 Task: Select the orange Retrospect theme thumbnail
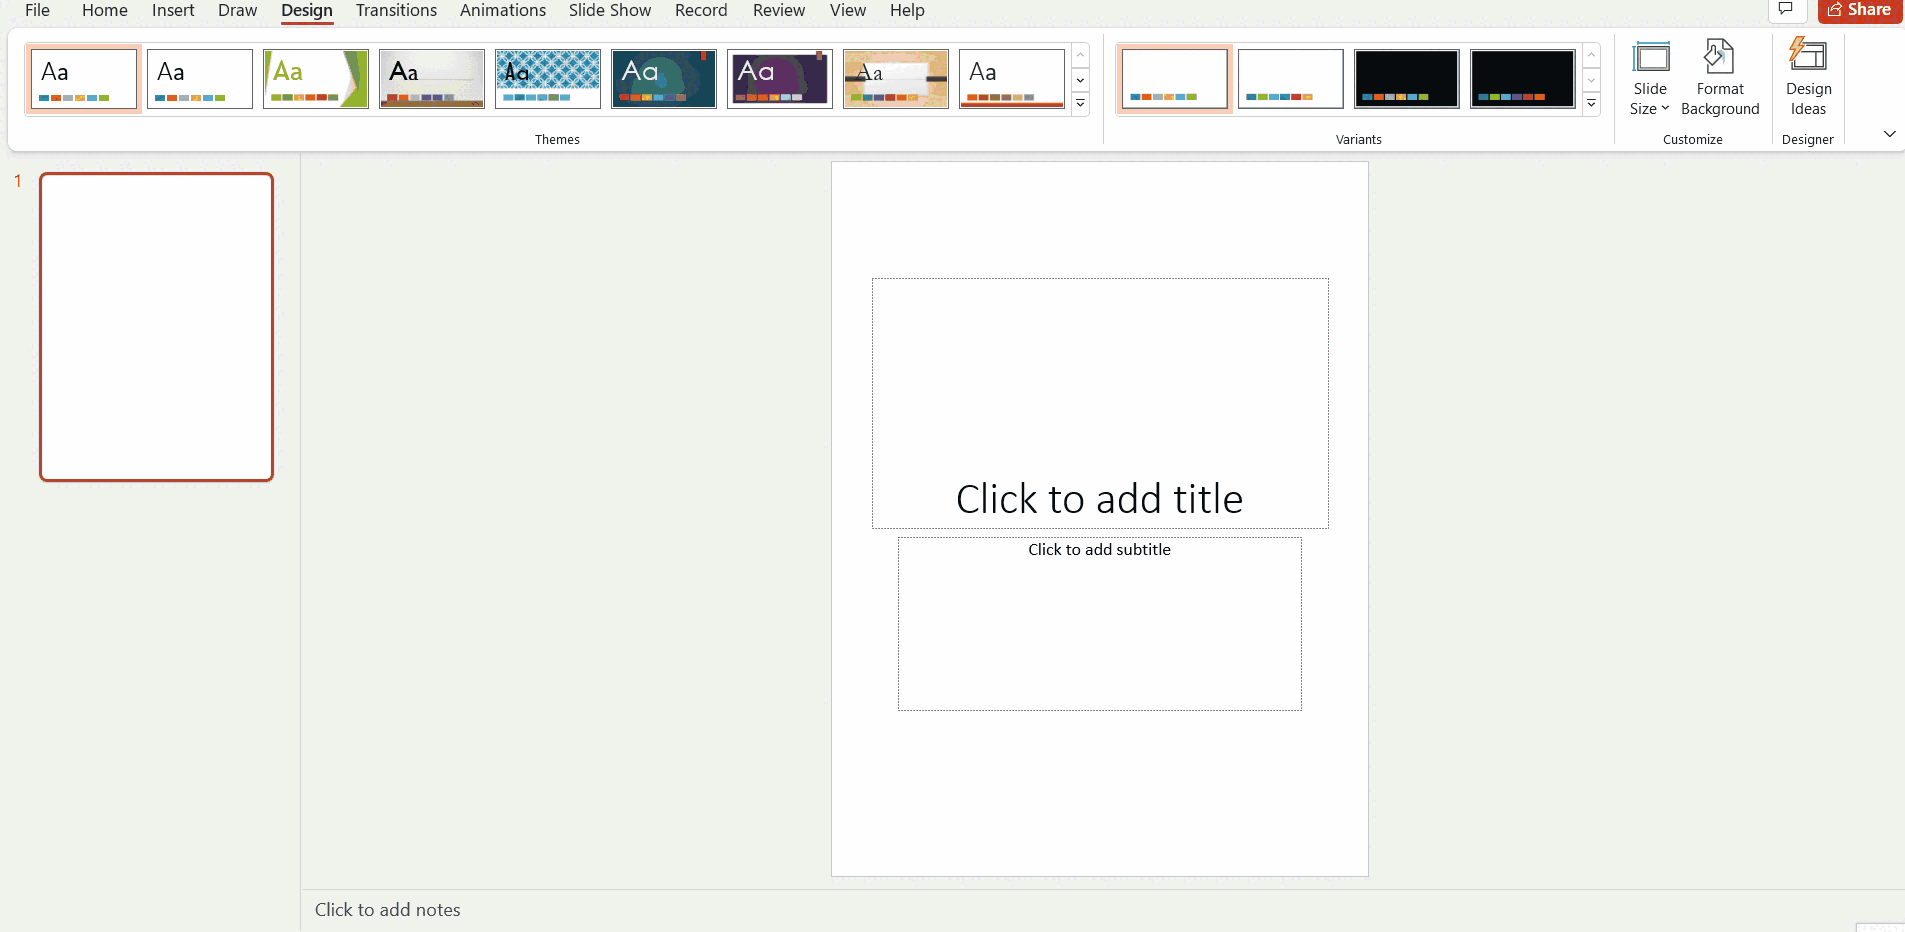1012,79
